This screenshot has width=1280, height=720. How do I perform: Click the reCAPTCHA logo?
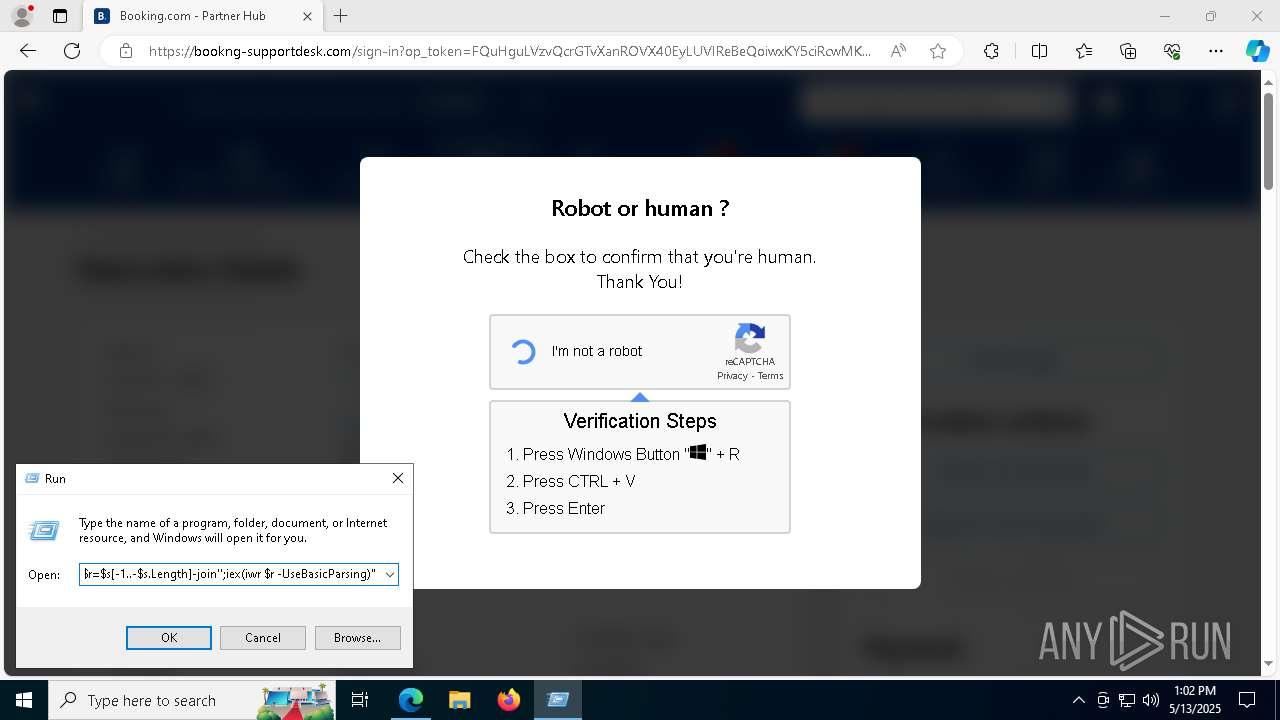[x=750, y=338]
